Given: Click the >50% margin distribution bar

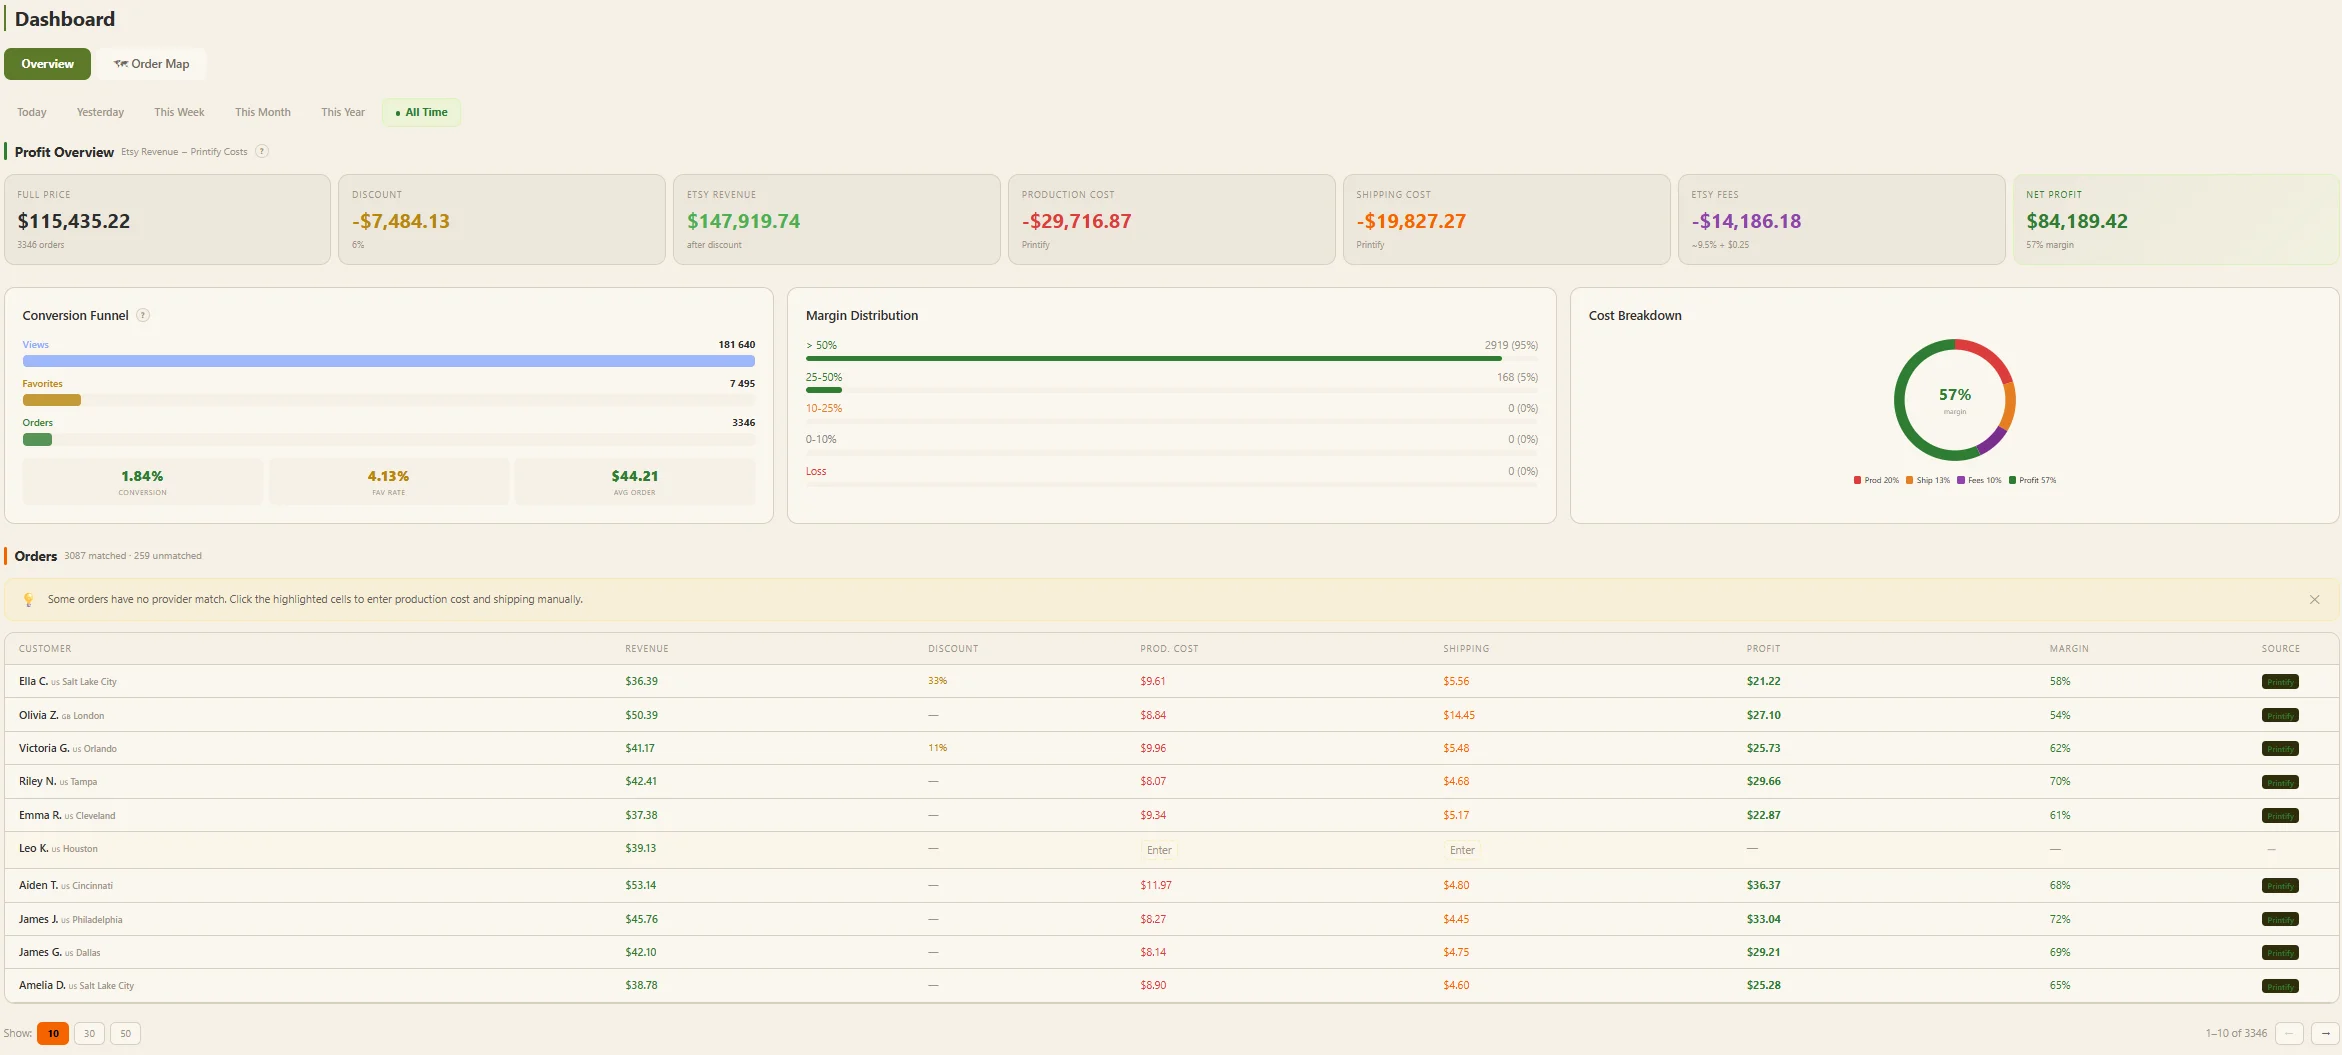Looking at the screenshot, I should click(x=1150, y=358).
